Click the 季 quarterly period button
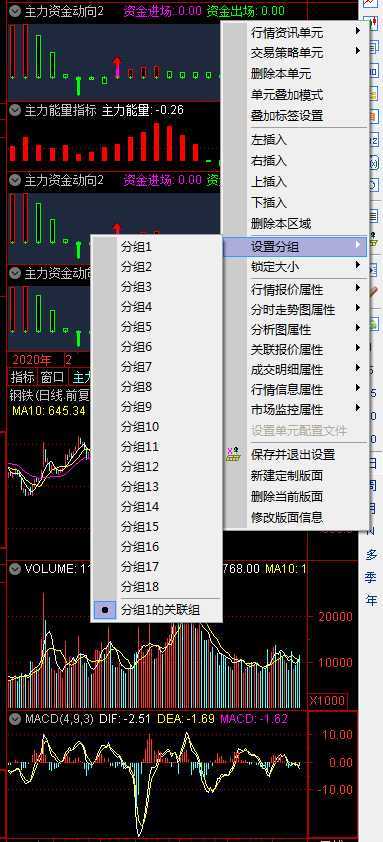This screenshot has width=383, height=842. tap(371, 577)
